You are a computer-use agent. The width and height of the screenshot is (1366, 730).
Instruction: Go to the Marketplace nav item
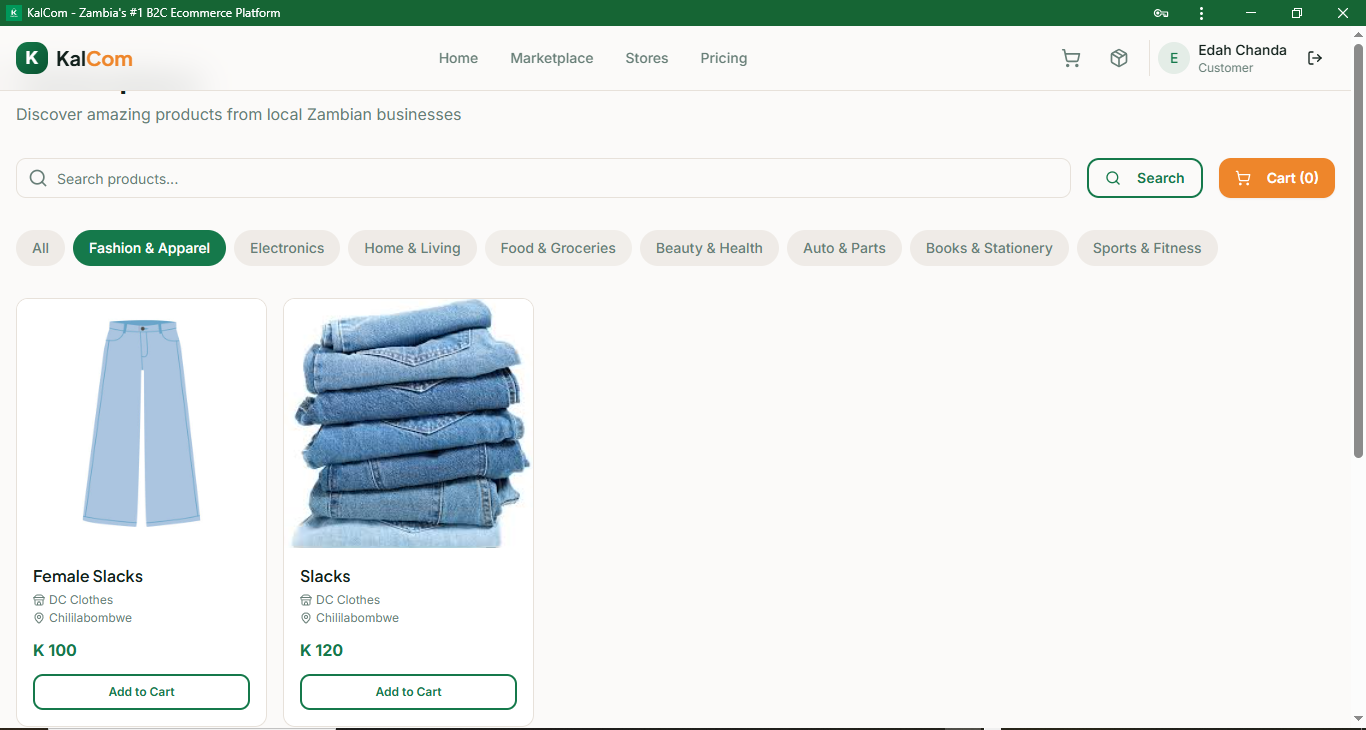tap(551, 59)
